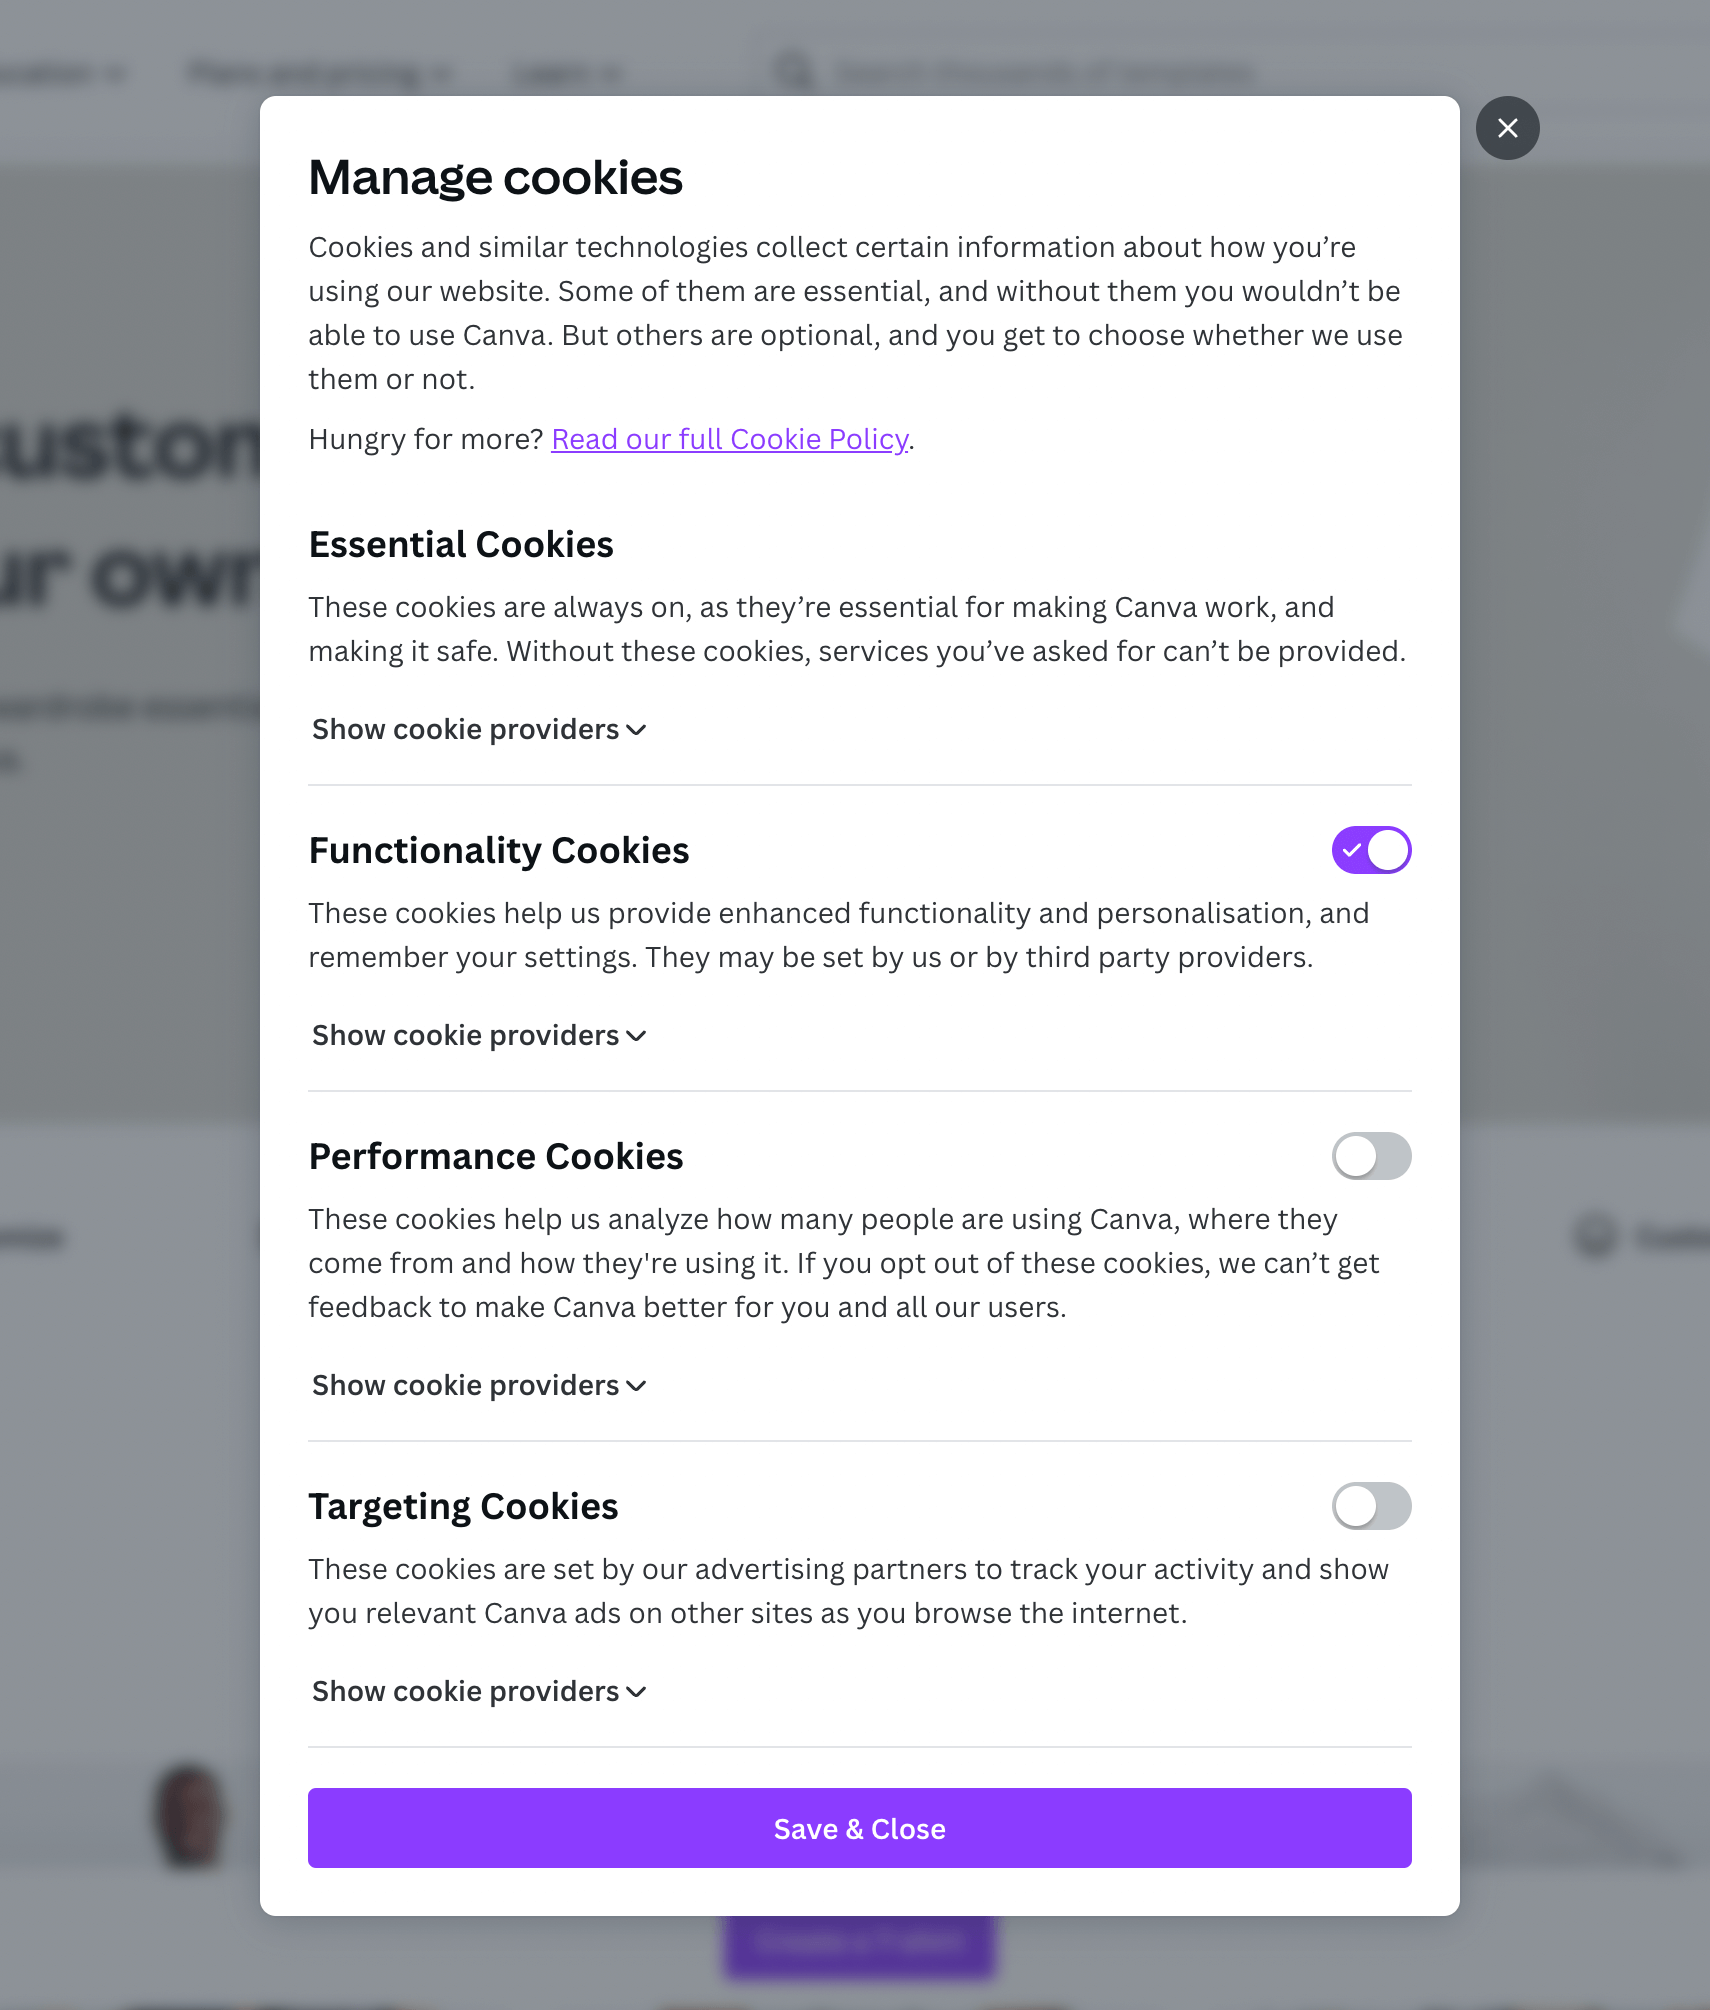Show cookie providers for Functionality Cookies
This screenshot has height=2010, width=1710.
[479, 1036]
